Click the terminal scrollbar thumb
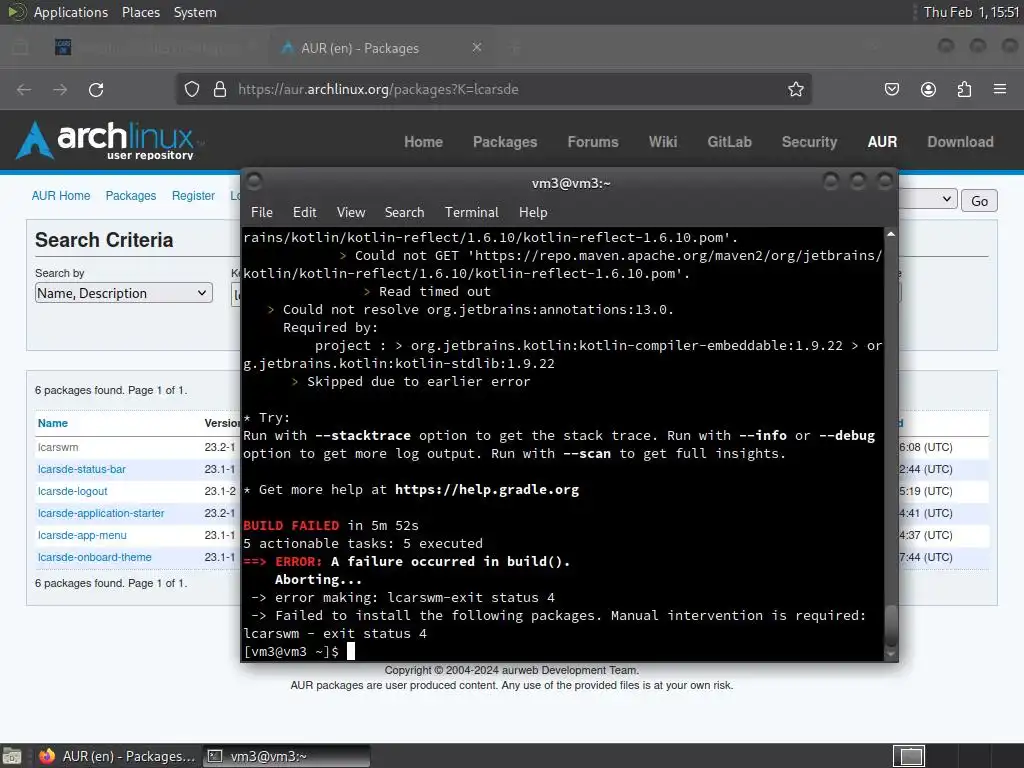 pyautogui.click(x=891, y=626)
